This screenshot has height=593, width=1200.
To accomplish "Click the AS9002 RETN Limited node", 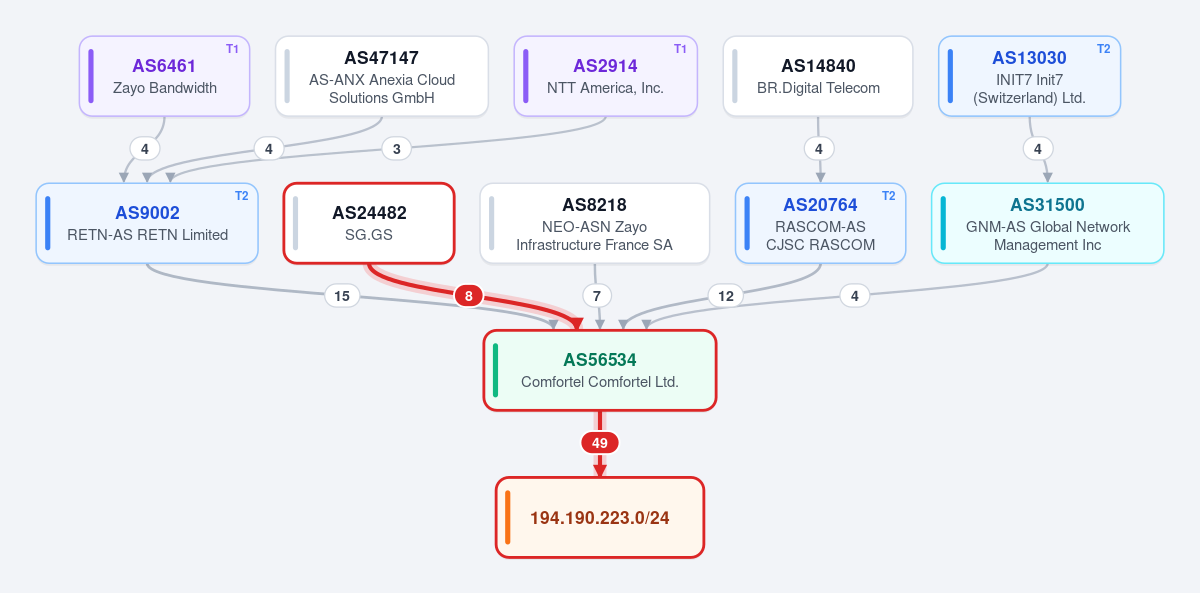I will pyautogui.click(x=148, y=223).
